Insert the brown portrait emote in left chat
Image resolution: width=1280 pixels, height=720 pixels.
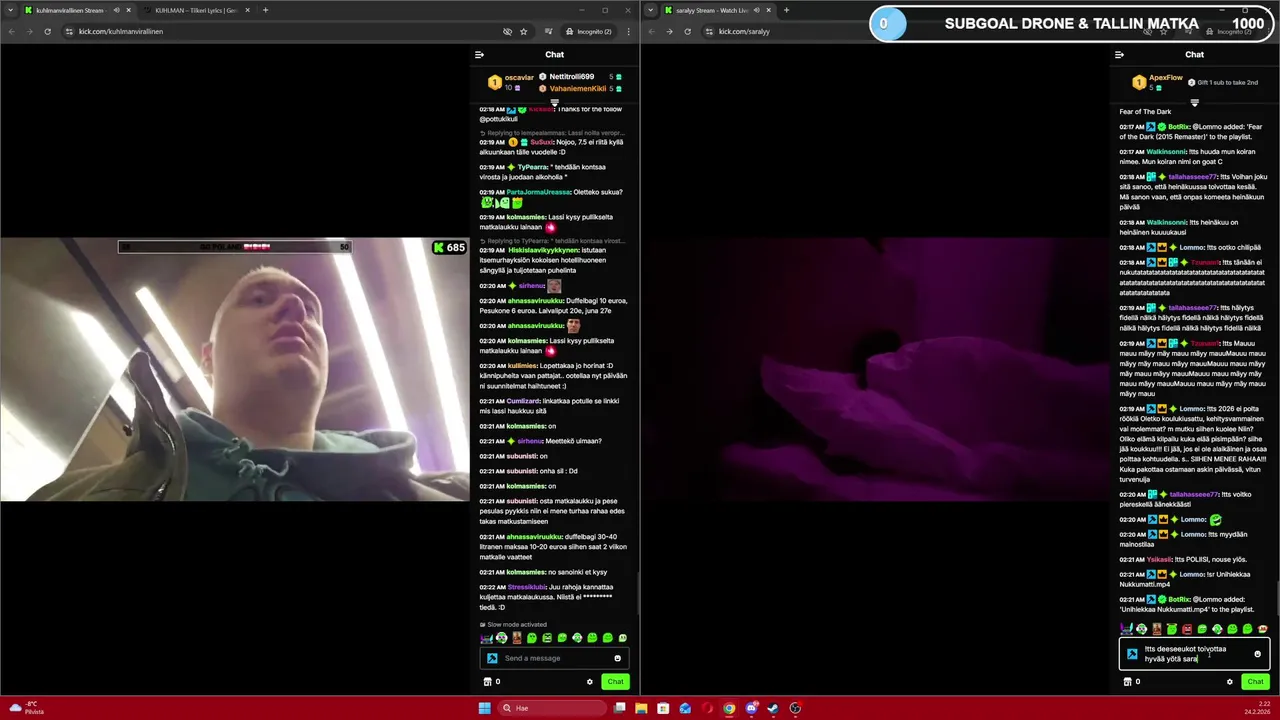coord(517,638)
